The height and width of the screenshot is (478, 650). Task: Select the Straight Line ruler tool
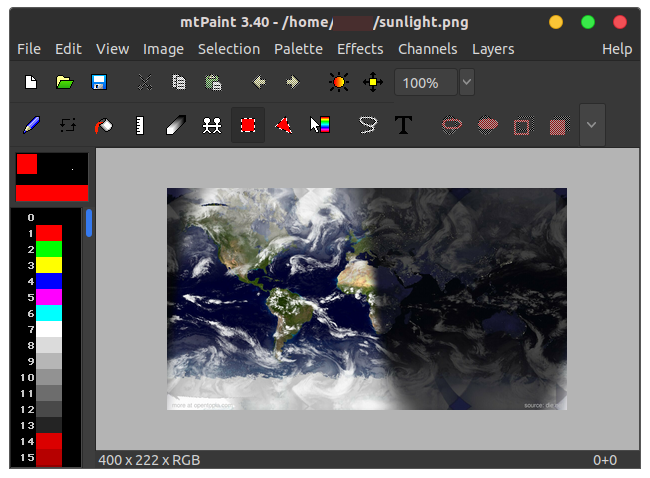[x=140, y=126]
